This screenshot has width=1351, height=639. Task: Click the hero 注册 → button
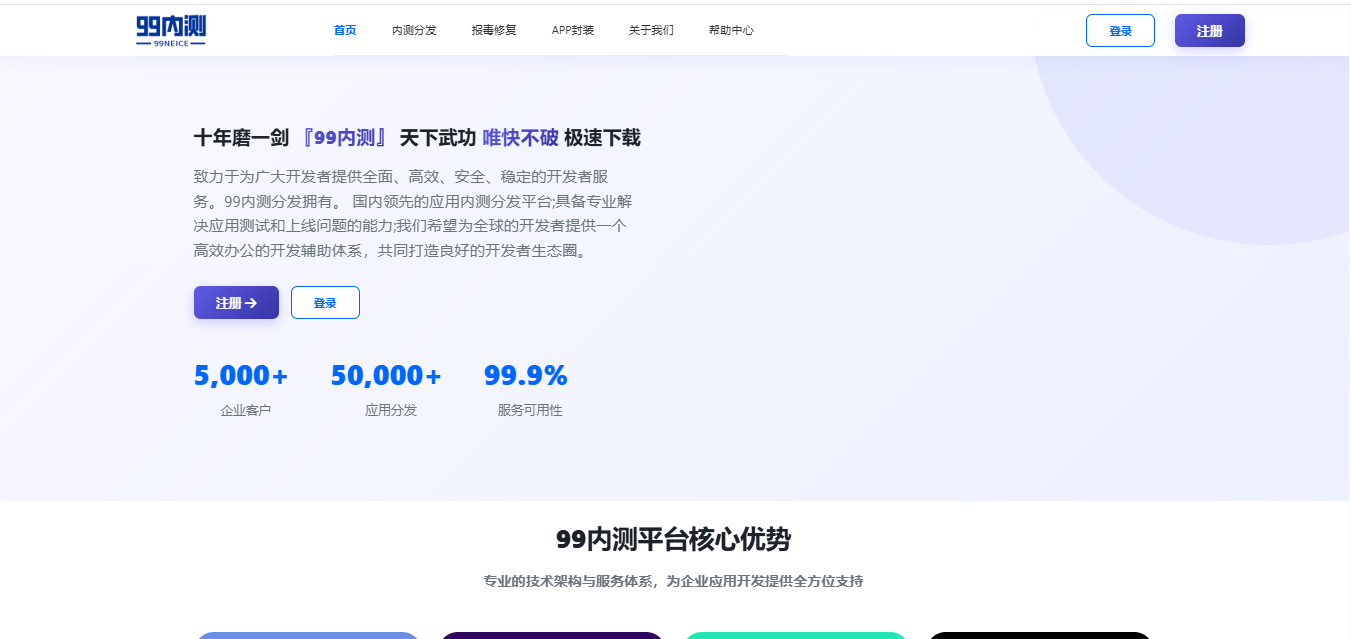(x=236, y=303)
